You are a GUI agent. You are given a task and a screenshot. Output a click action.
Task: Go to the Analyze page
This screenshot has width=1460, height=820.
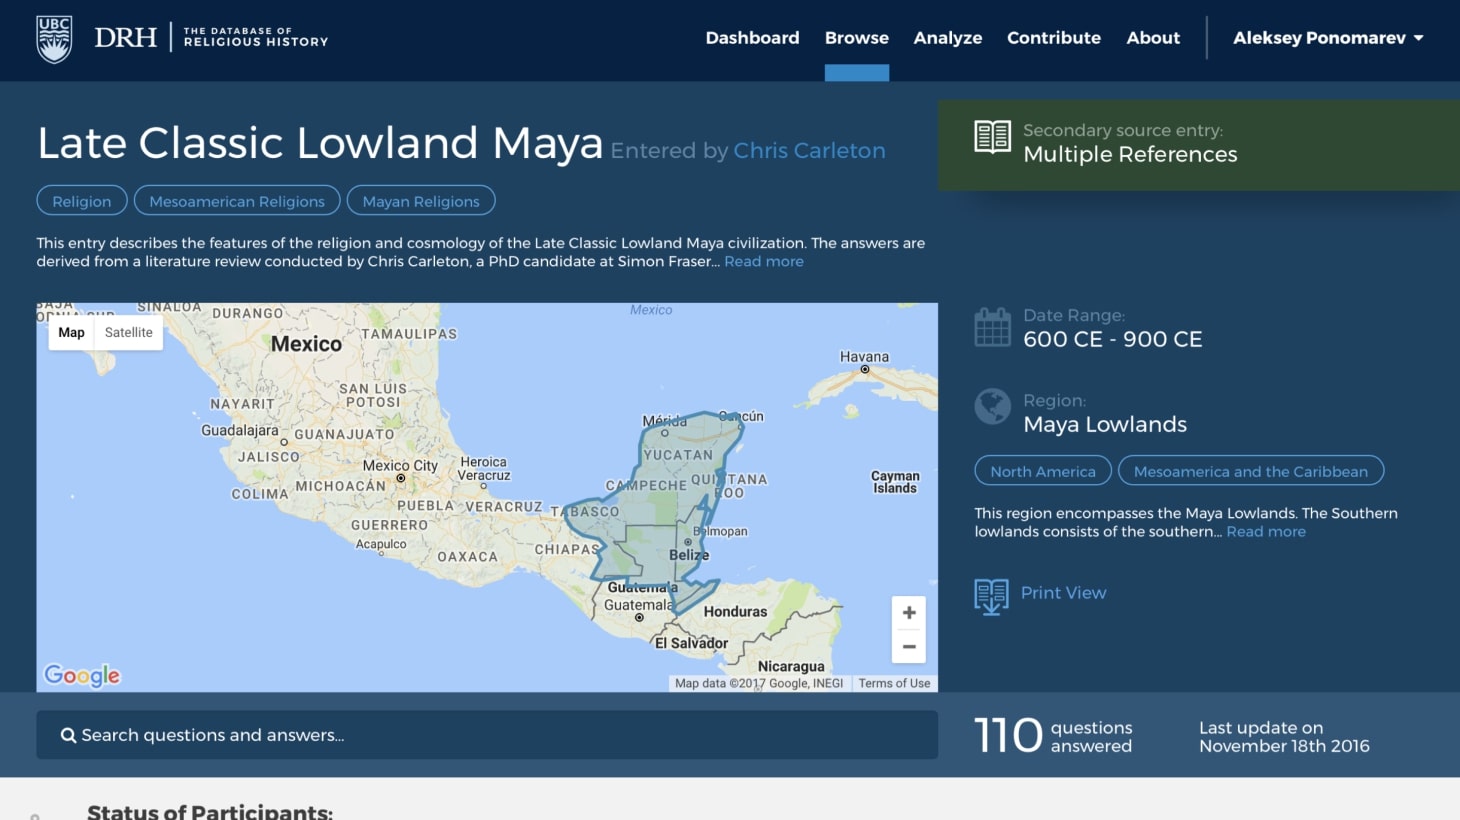tap(948, 38)
